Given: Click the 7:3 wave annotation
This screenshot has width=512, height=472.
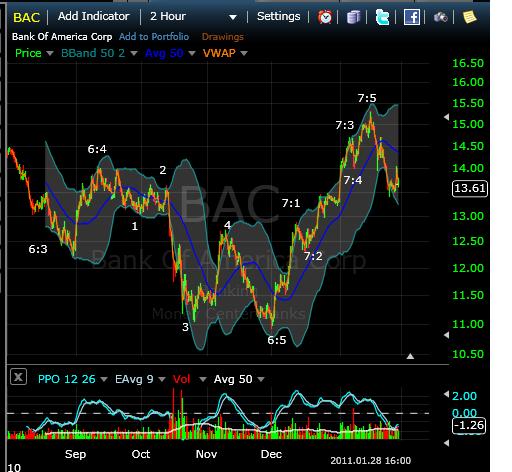Looking at the screenshot, I should pos(344,125).
